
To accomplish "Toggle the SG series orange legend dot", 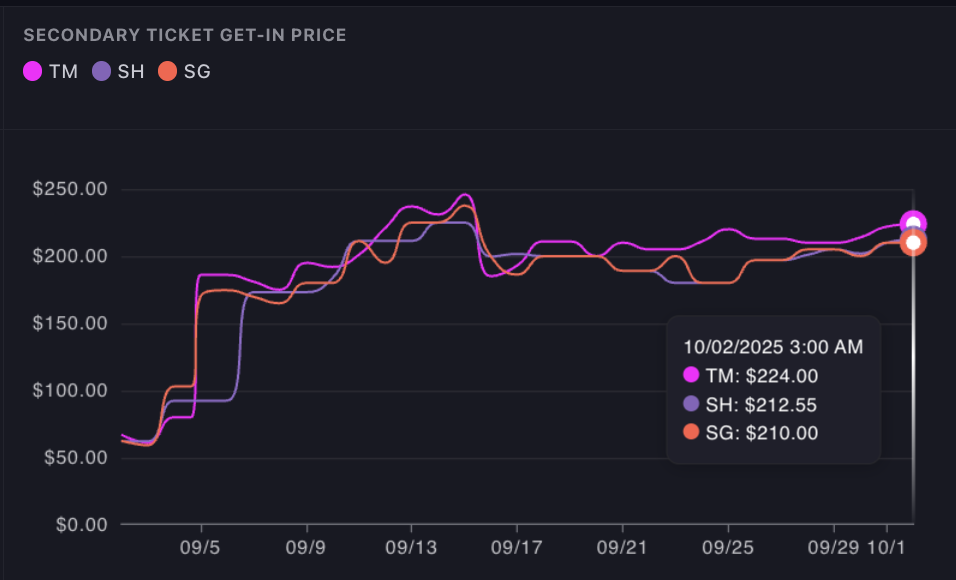I will pyautogui.click(x=169, y=71).
